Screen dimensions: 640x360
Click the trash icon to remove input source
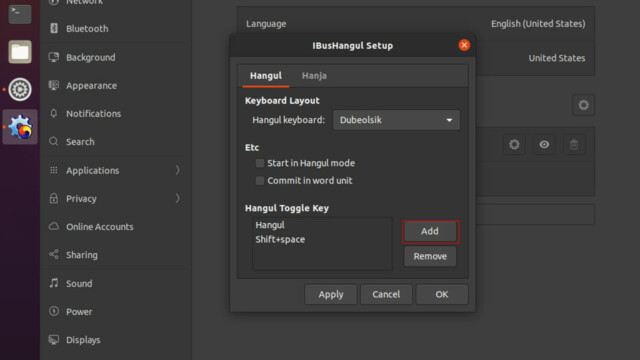574,144
